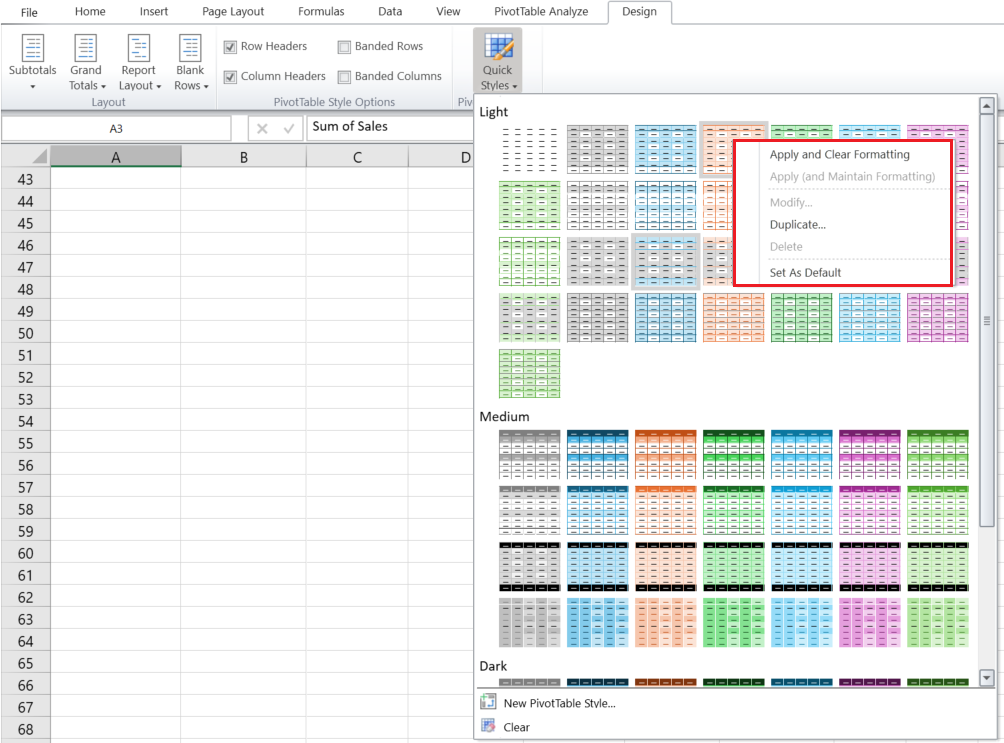This screenshot has width=1004, height=743.
Task: Click the Grand Totals ribbon icon
Action: [x=86, y=48]
